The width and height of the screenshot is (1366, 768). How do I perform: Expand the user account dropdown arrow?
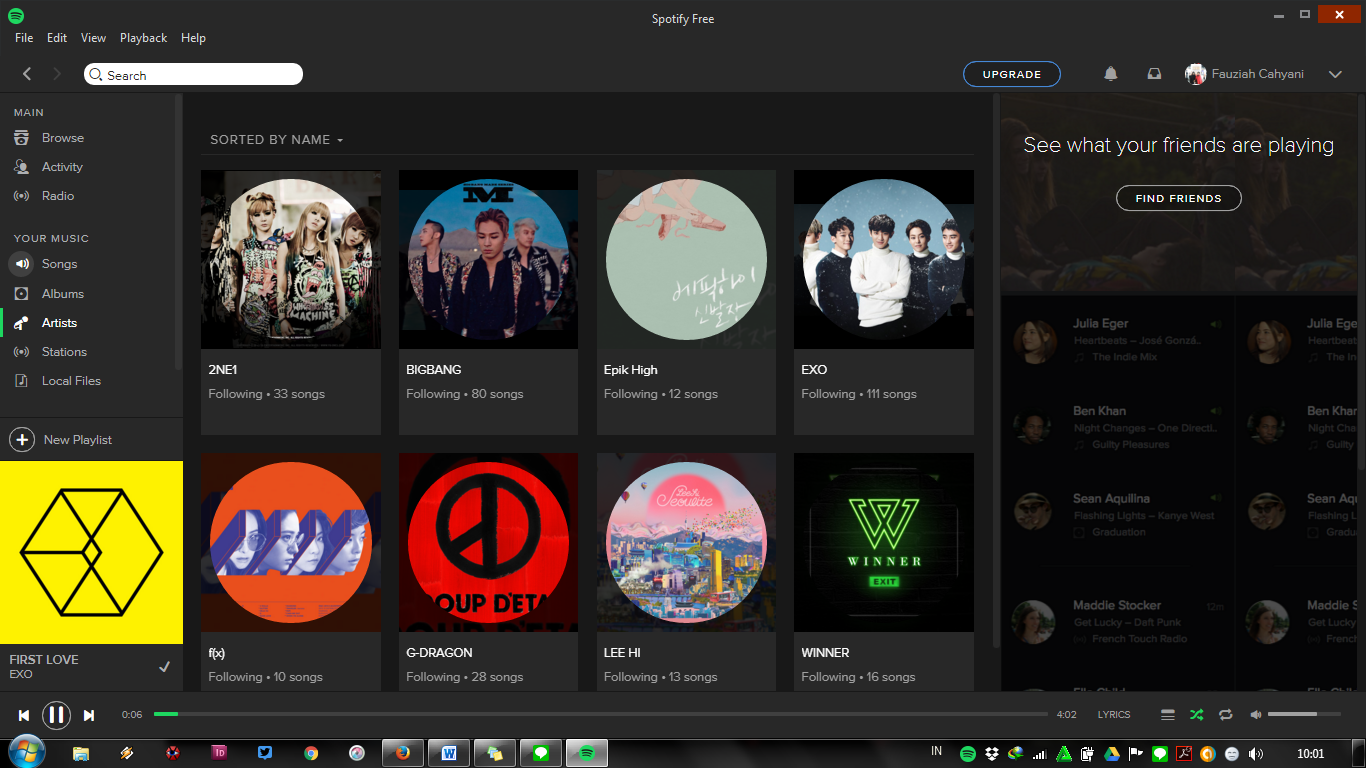pyautogui.click(x=1335, y=74)
